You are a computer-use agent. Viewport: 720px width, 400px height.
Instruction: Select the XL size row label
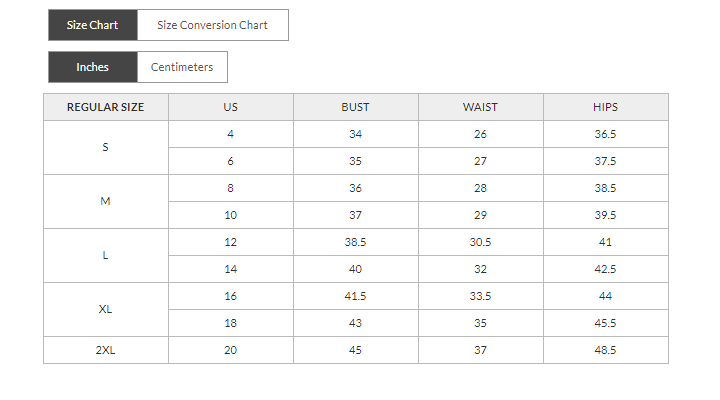tap(105, 309)
